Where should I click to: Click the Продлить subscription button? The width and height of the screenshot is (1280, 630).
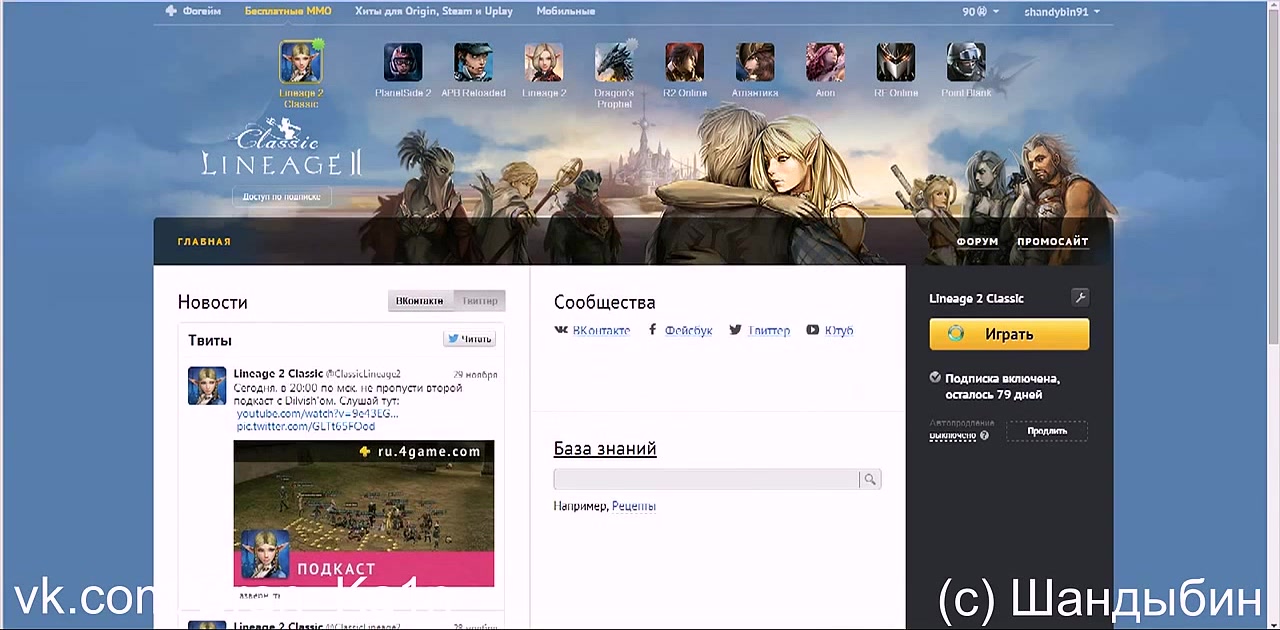point(1047,431)
